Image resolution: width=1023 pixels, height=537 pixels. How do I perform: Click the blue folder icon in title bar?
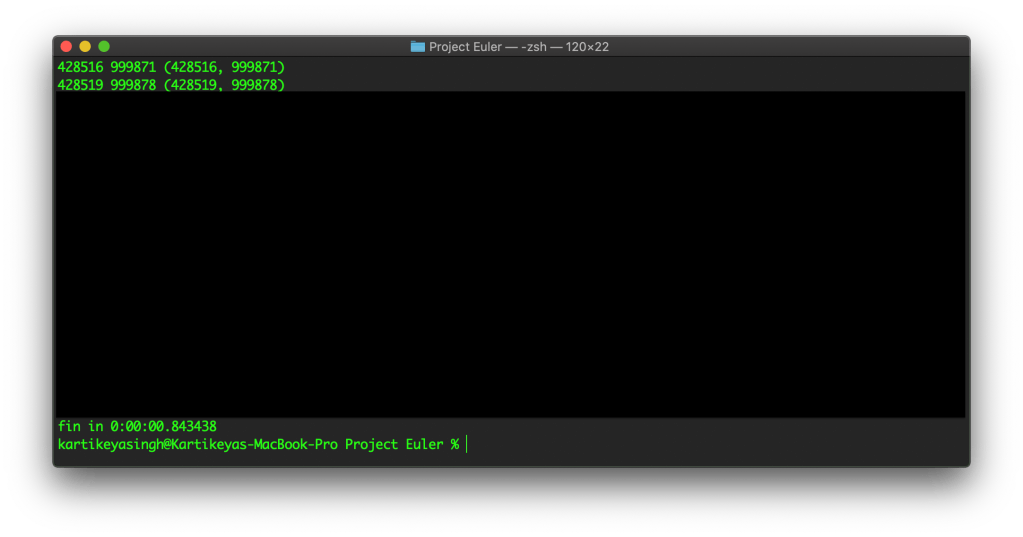pos(418,47)
